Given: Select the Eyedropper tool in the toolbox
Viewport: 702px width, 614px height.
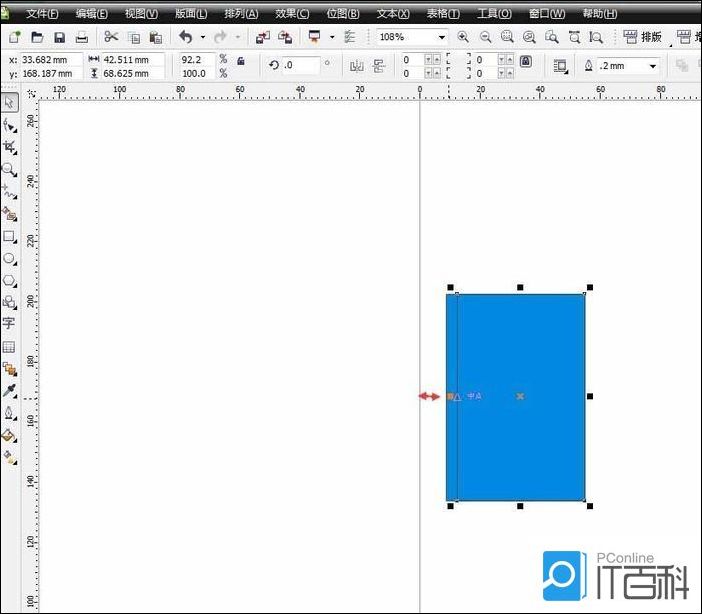Looking at the screenshot, I should 9,391.
